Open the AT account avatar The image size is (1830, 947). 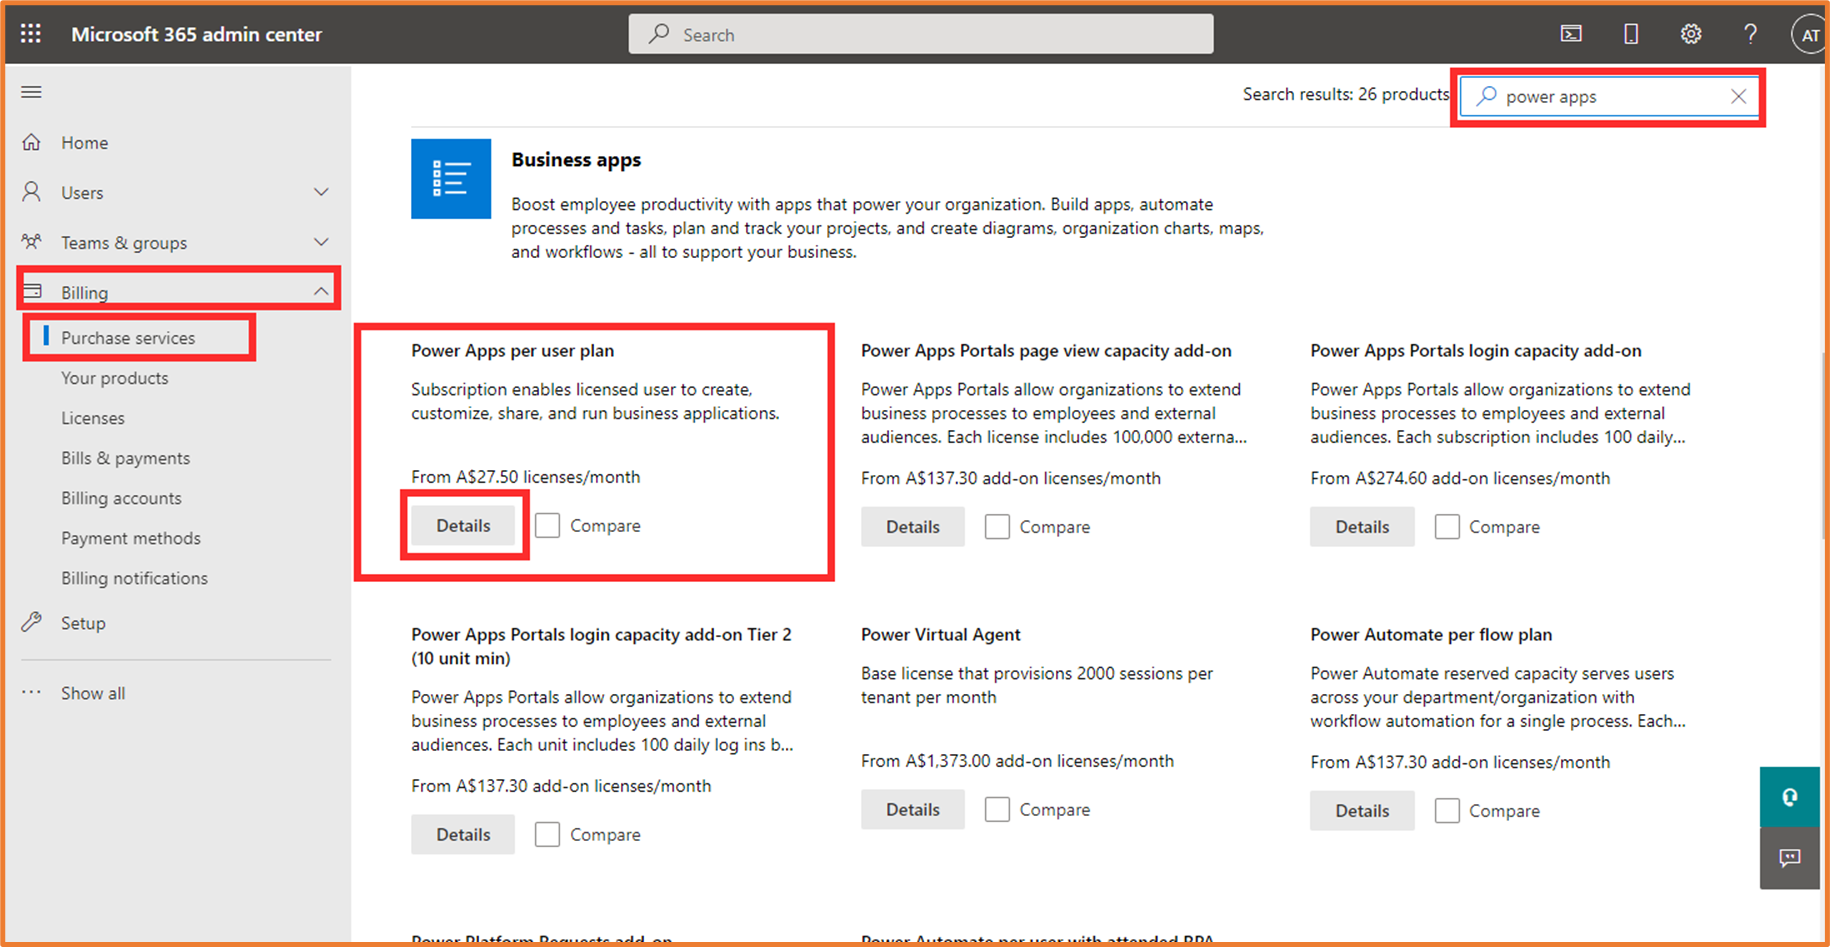coord(1808,33)
